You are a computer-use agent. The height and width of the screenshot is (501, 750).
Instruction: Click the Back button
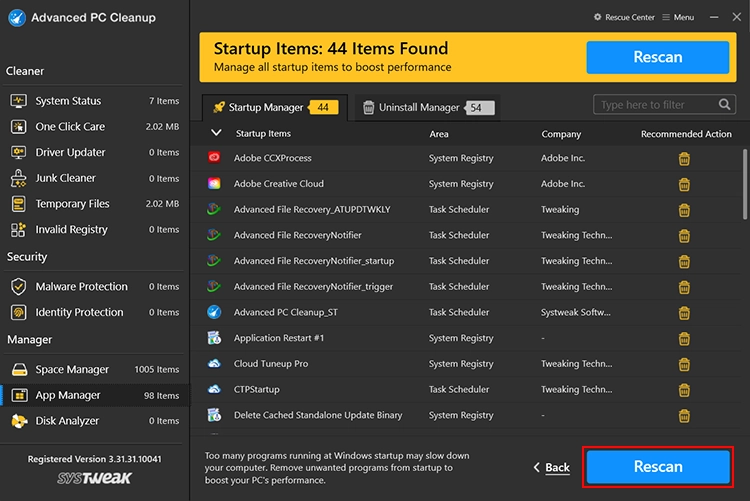[552, 467]
